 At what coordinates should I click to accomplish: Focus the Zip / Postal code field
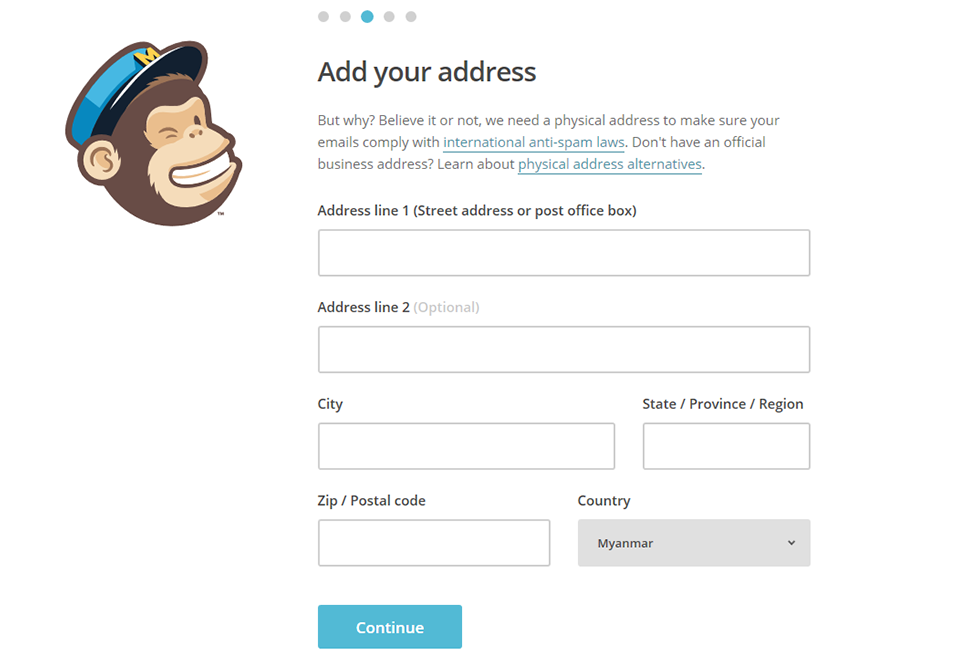tap(434, 543)
